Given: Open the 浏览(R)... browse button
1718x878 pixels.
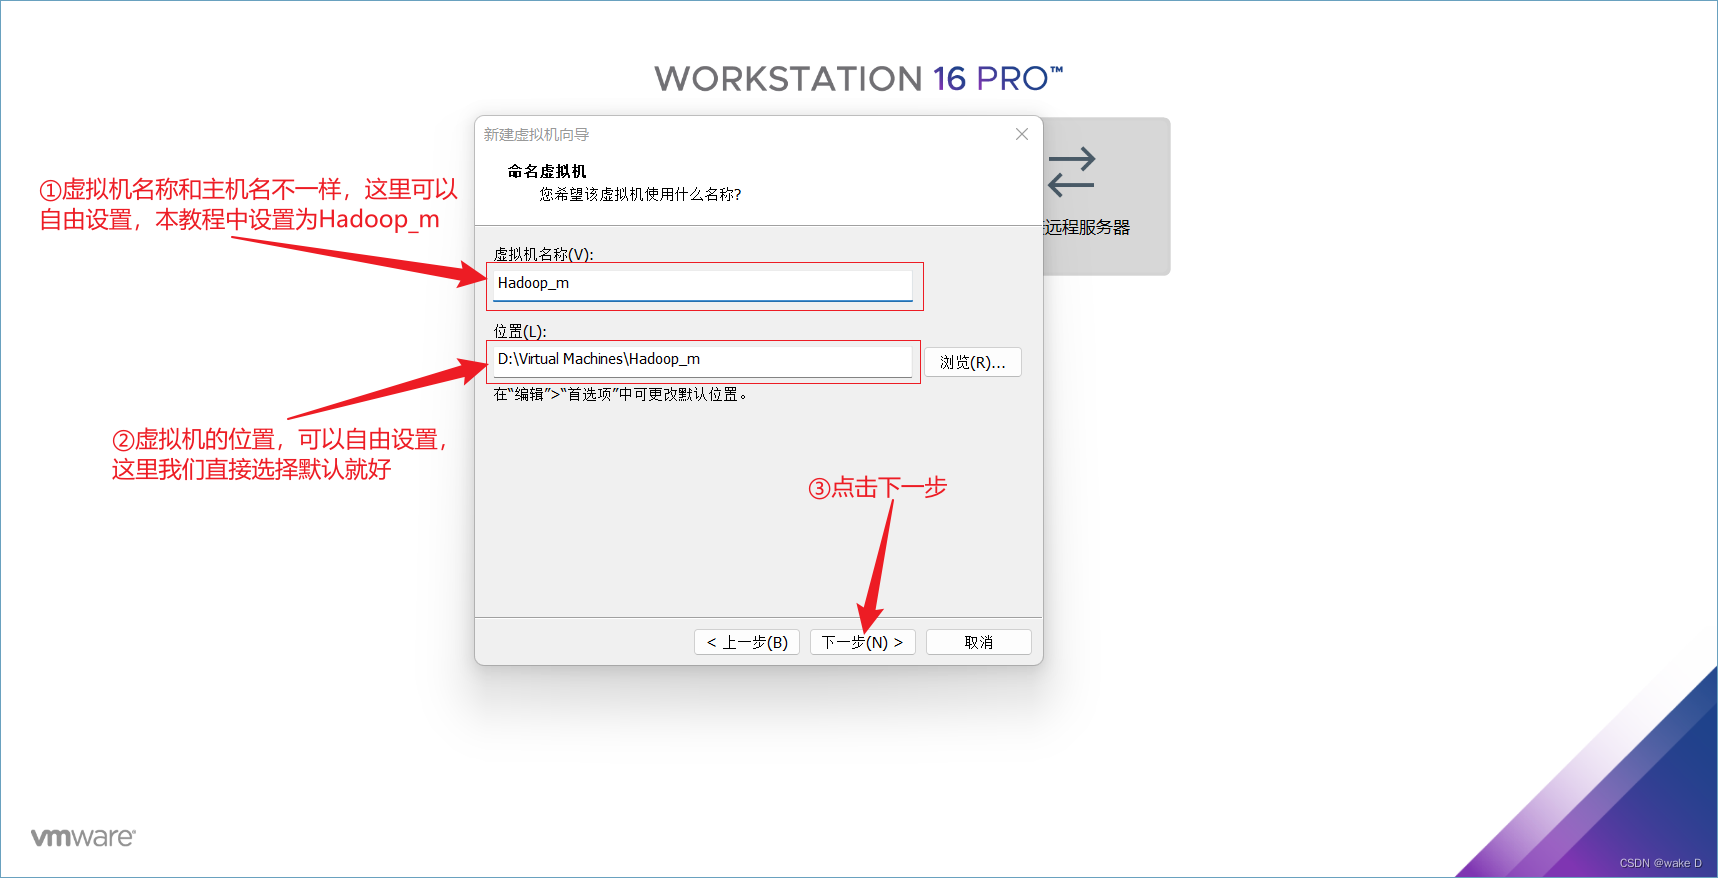Looking at the screenshot, I should click(973, 362).
